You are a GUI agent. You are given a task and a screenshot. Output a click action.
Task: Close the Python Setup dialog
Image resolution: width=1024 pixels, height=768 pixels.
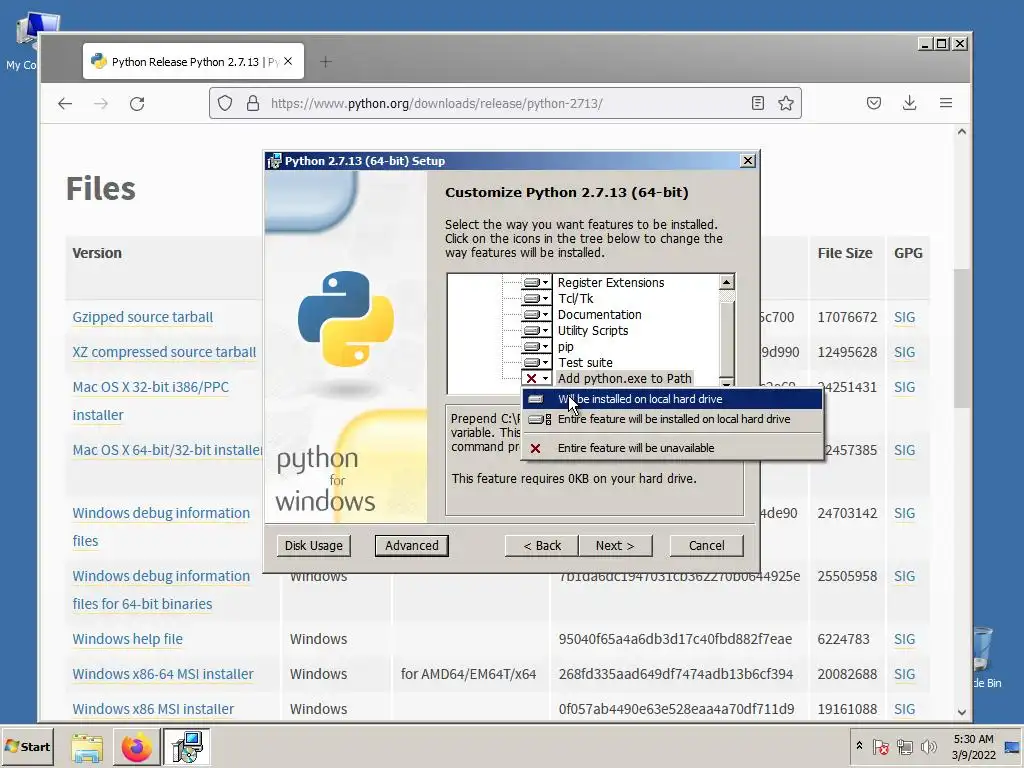[x=748, y=161]
